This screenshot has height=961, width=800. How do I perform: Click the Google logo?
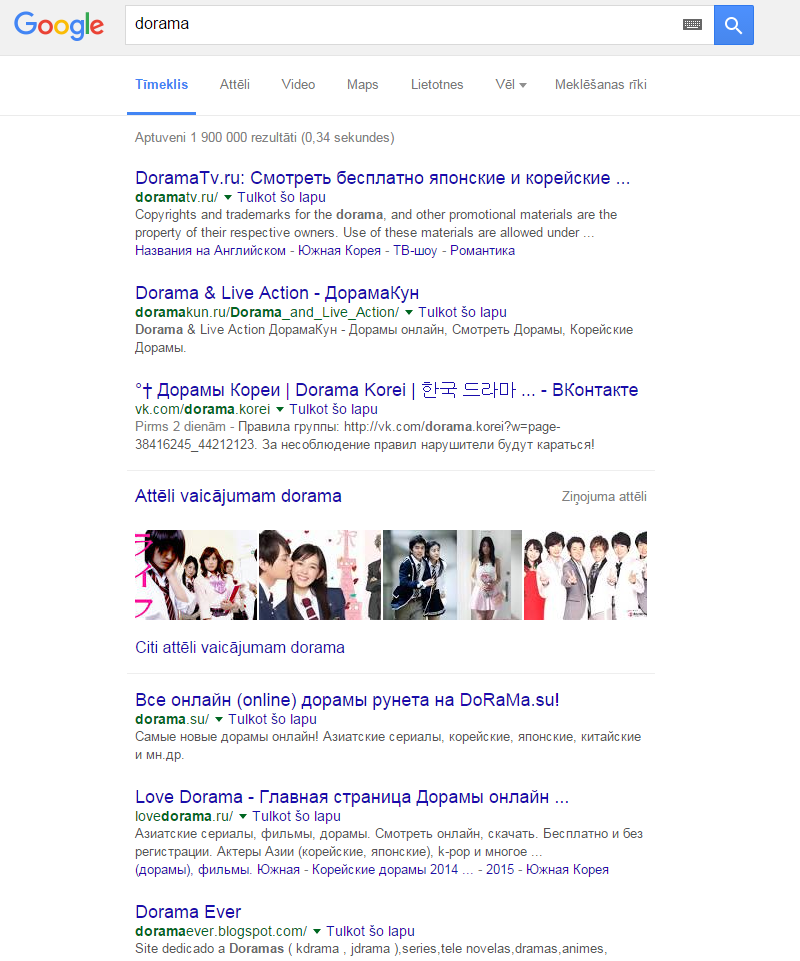coord(59,25)
